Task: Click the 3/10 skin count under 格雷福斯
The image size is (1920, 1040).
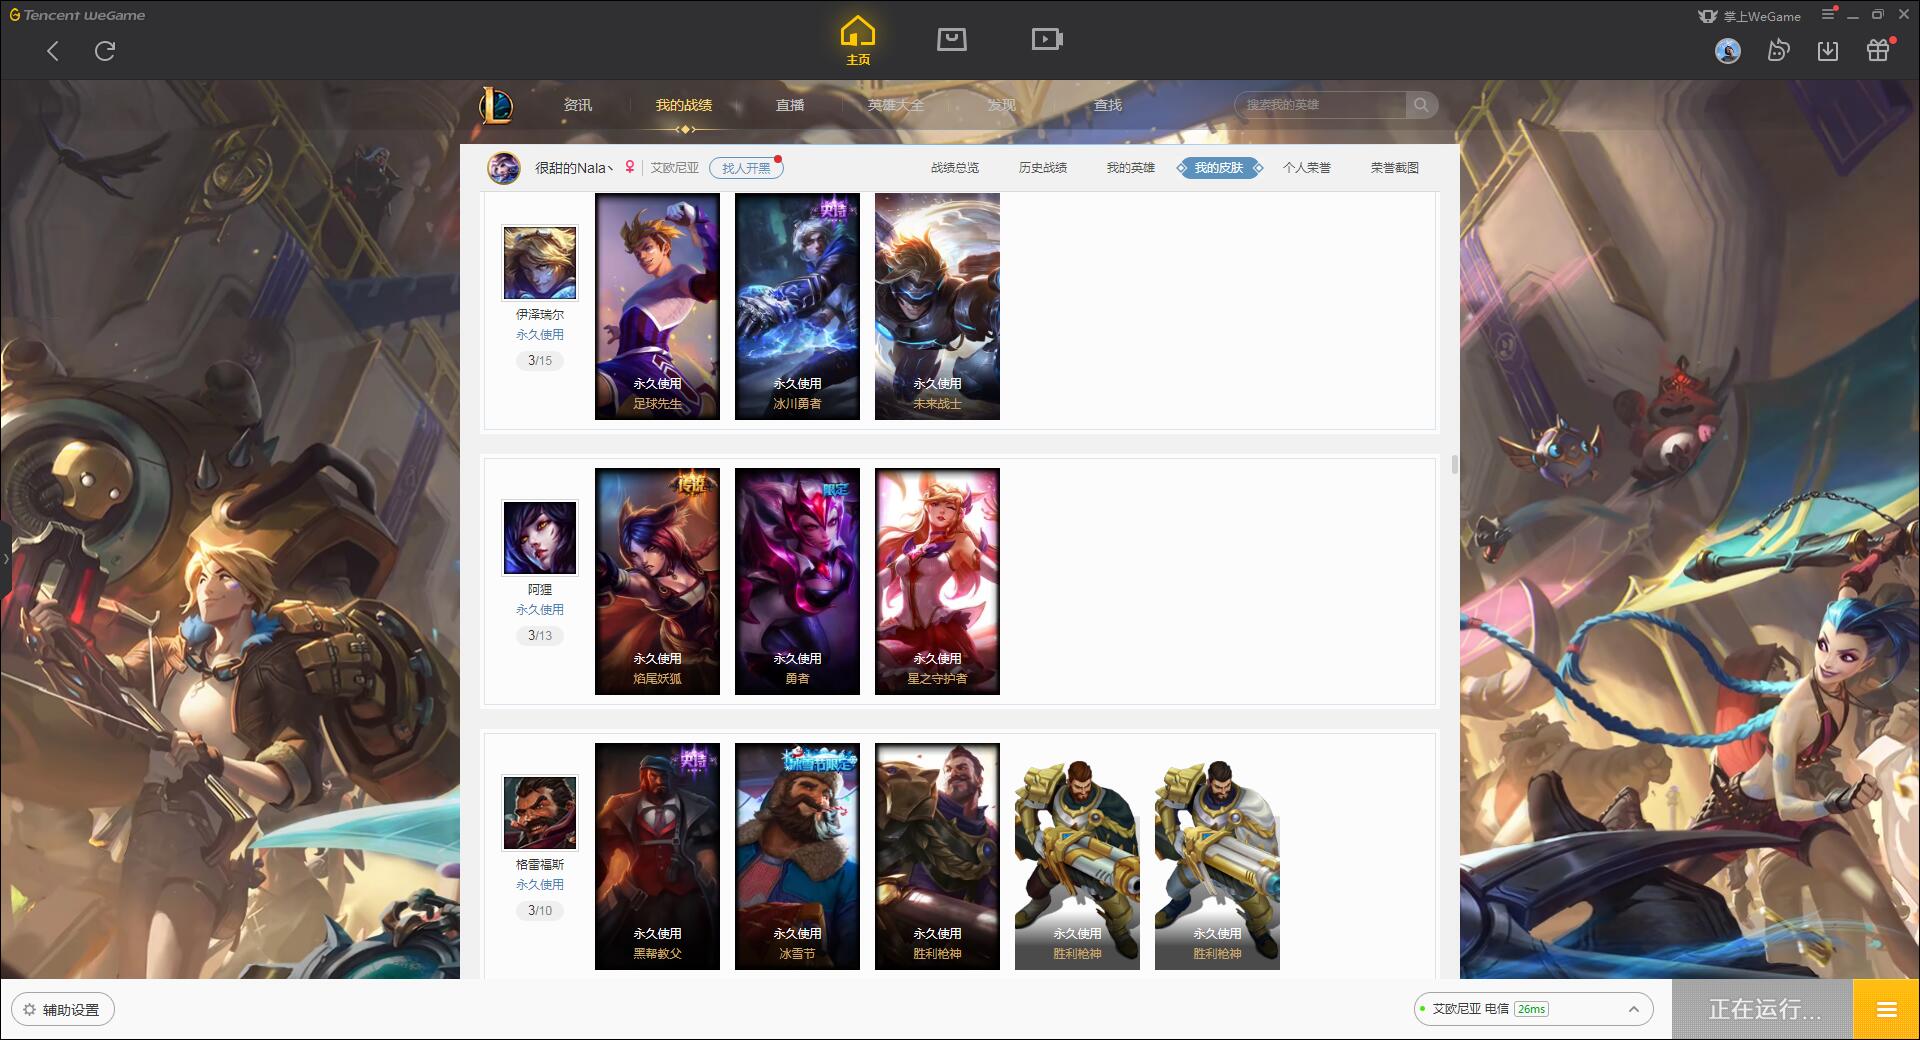Action: coord(540,911)
